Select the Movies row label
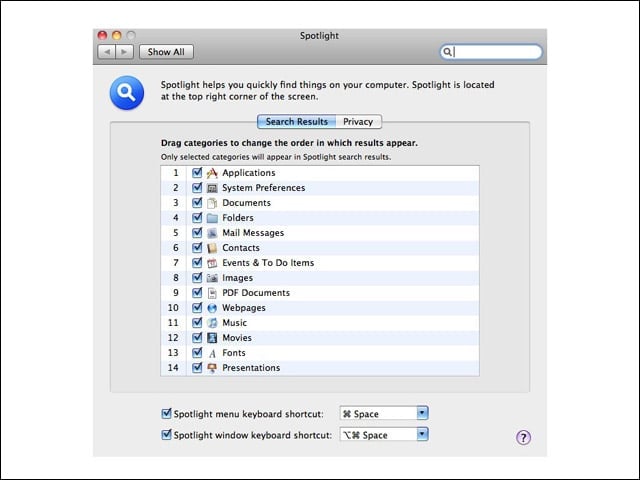 click(x=237, y=338)
